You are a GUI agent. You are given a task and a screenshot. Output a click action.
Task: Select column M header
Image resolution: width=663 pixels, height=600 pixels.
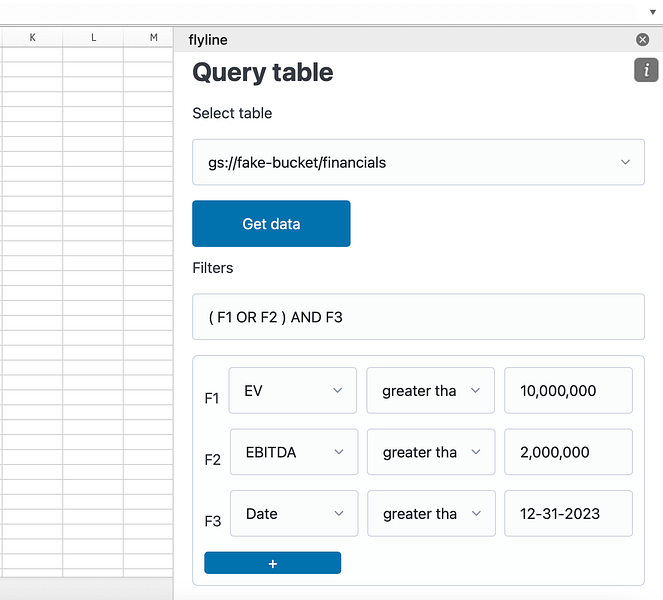pyautogui.click(x=153, y=38)
